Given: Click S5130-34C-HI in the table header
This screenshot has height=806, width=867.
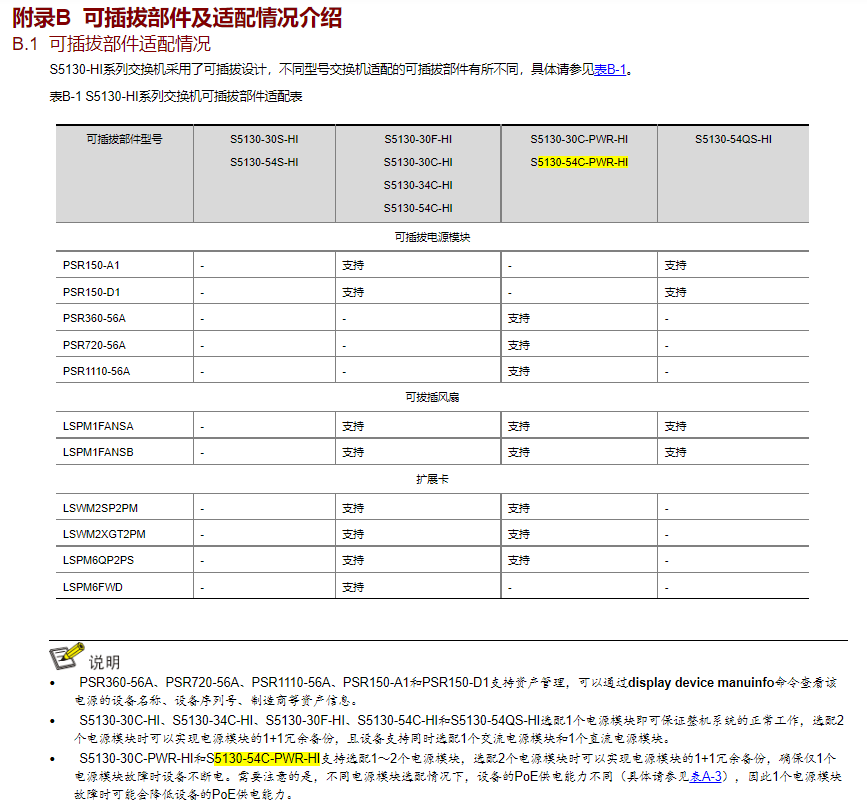Looking at the screenshot, I should tap(418, 185).
